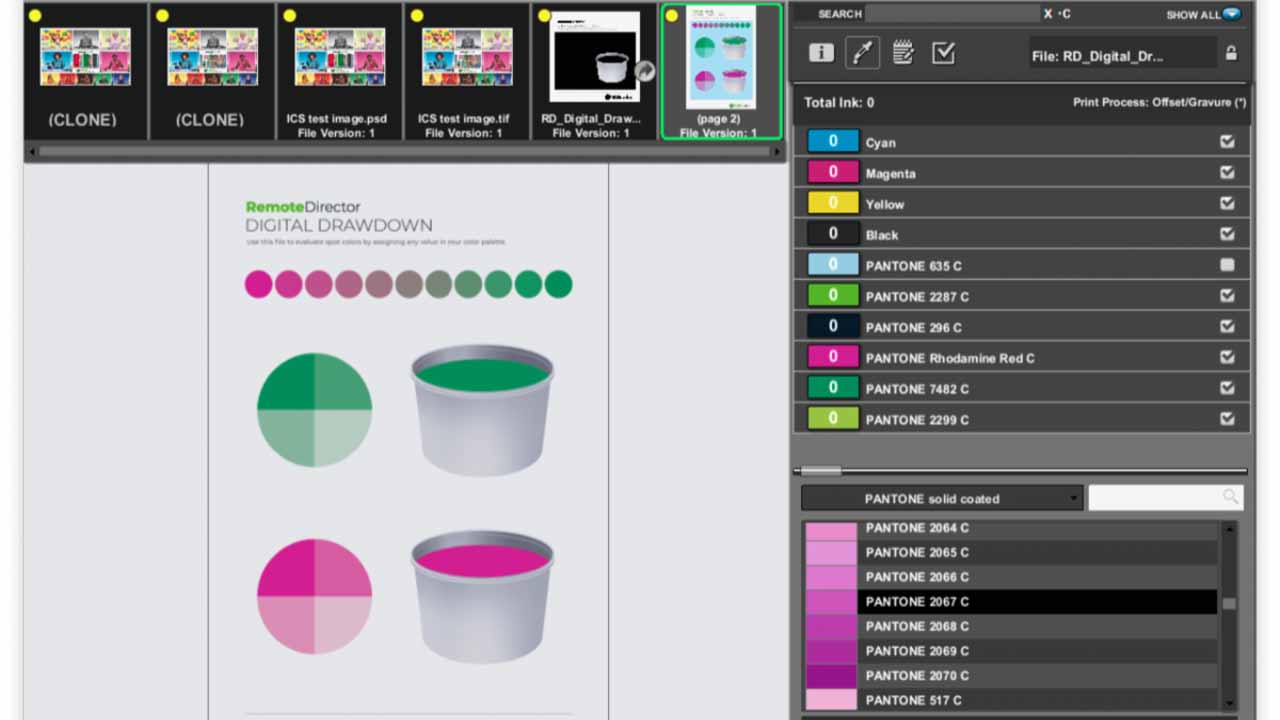Click the circular arrow icon on RD_Digital_Draw thumbnail
The image size is (1280, 720).
[x=645, y=71]
